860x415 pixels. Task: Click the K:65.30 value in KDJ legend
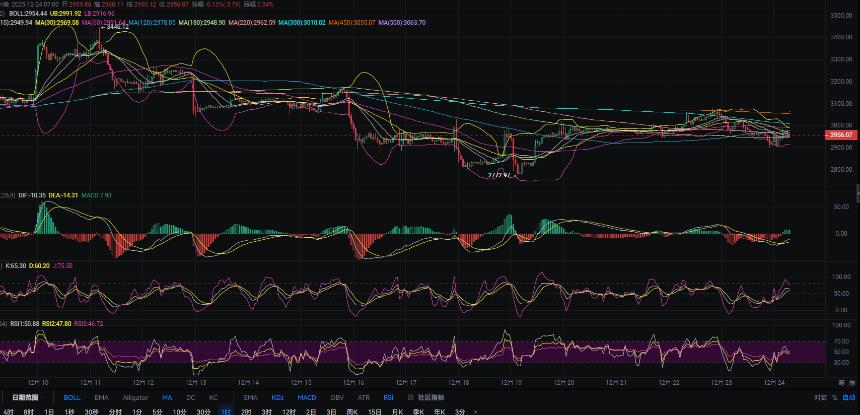tap(16, 265)
